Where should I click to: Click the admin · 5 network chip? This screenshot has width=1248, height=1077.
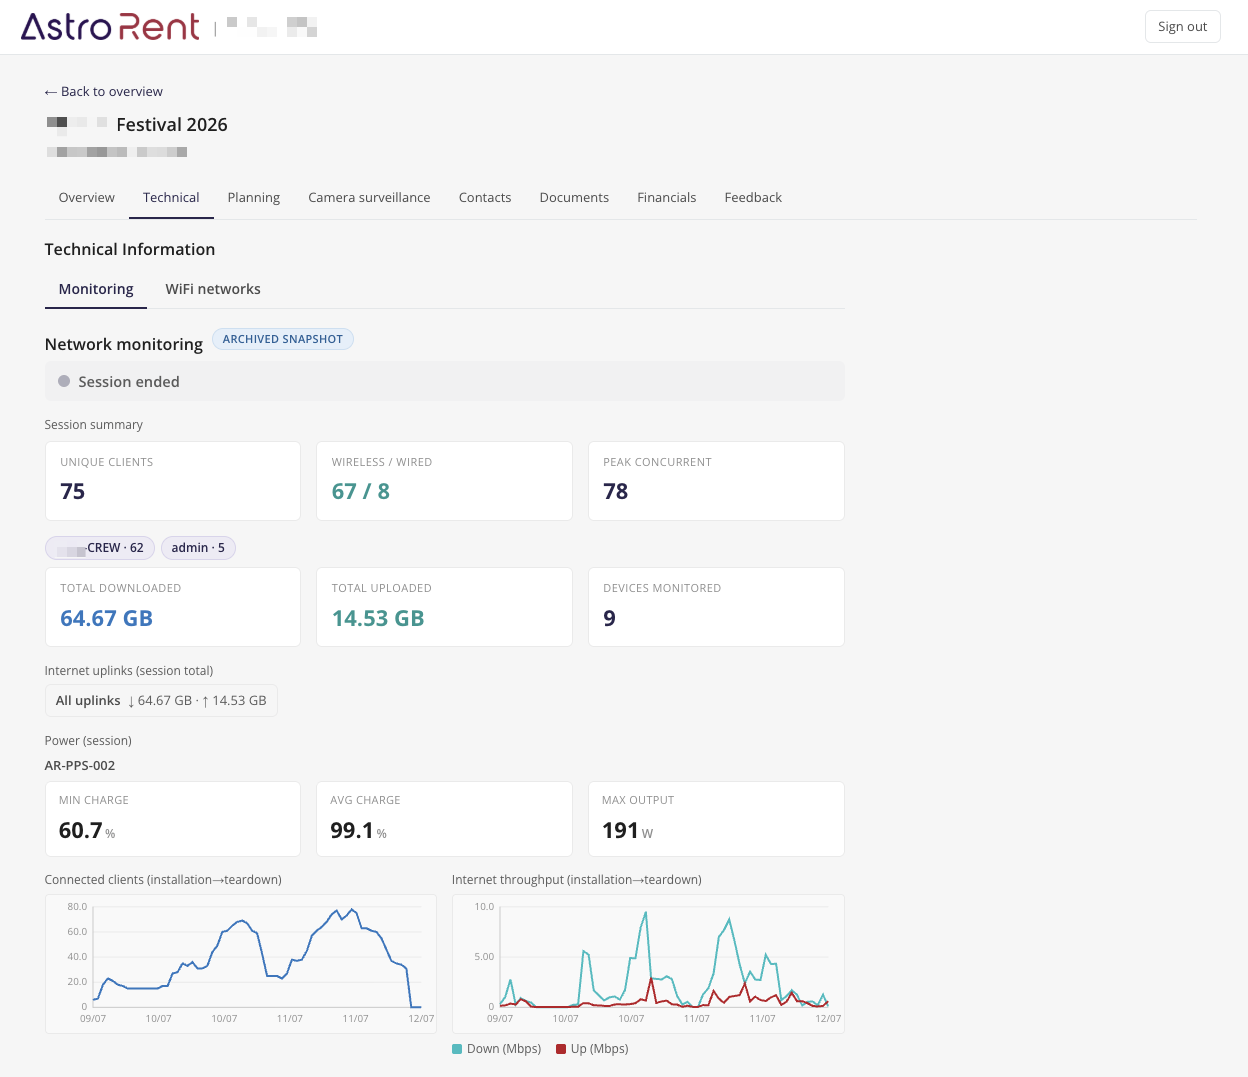198,548
